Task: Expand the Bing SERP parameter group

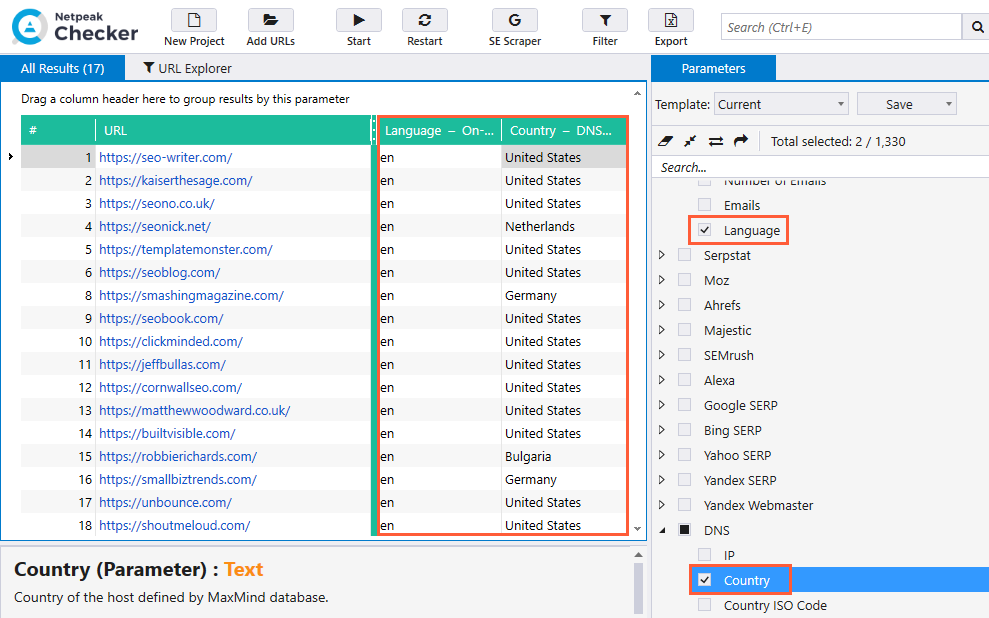Action: [662, 430]
